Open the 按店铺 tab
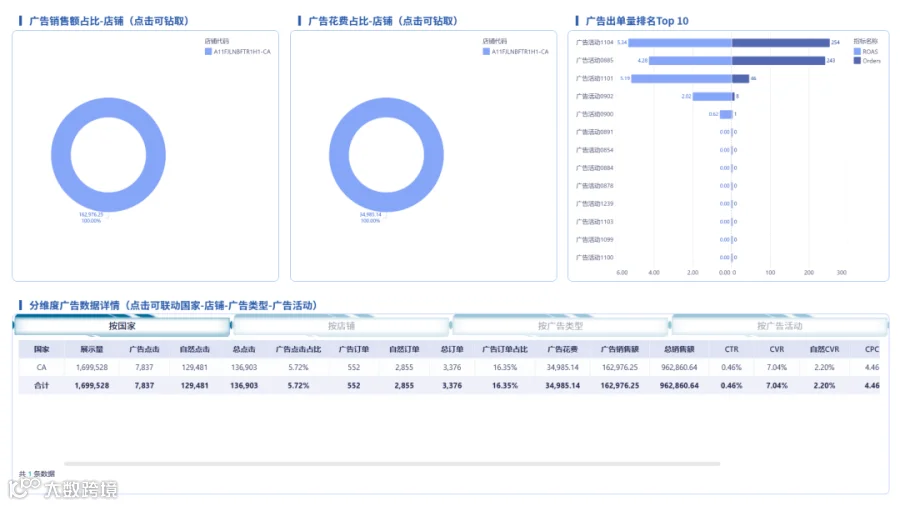Screen dimensions: 900x506 [x=341, y=326]
